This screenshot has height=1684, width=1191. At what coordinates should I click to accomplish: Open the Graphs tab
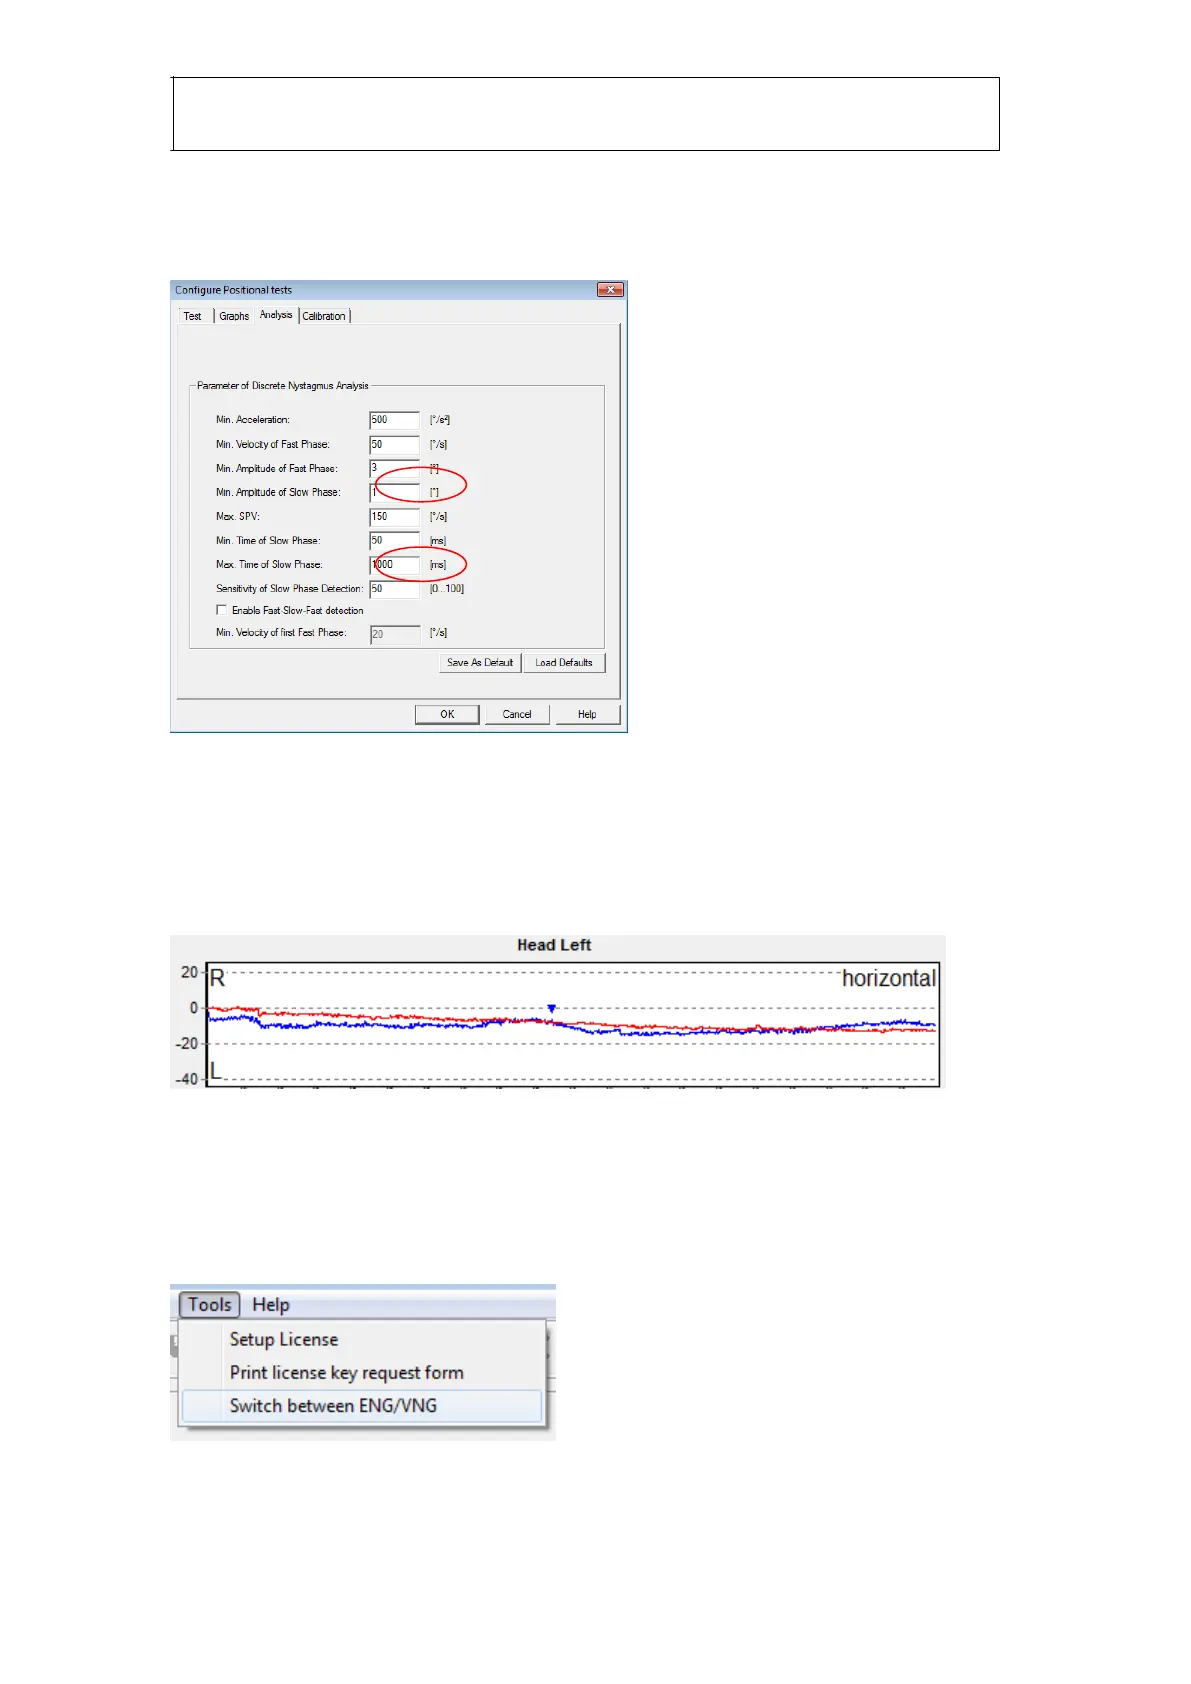(x=234, y=316)
